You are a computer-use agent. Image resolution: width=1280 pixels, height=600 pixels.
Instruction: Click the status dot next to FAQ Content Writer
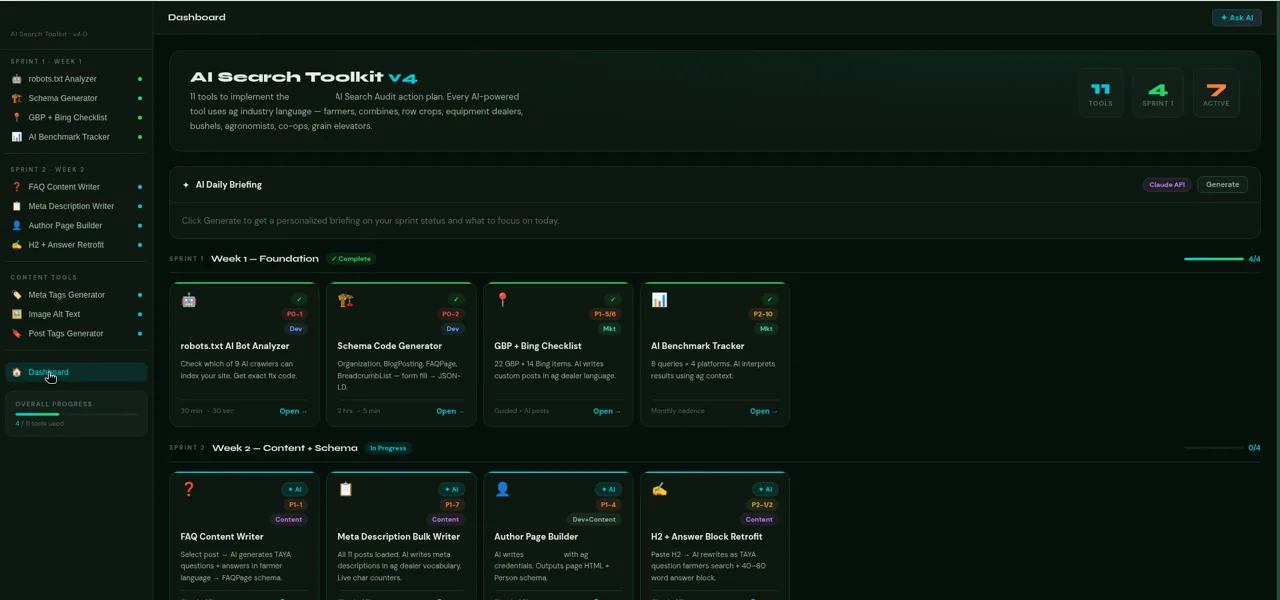[x=140, y=187]
